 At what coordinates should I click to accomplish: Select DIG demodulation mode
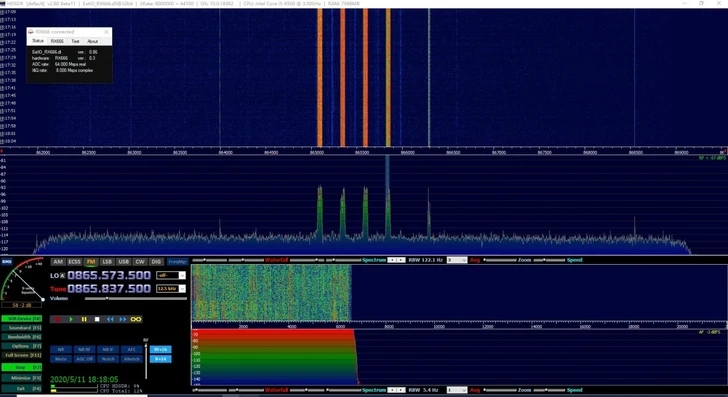tap(156, 262)
